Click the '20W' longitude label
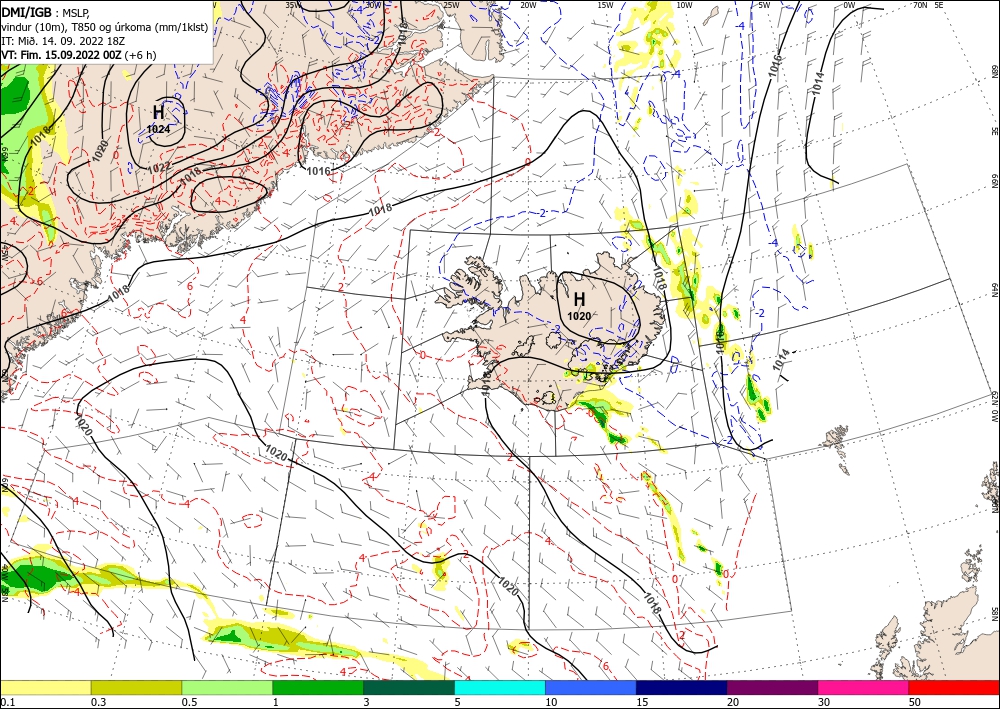 (x=528, y=5)
